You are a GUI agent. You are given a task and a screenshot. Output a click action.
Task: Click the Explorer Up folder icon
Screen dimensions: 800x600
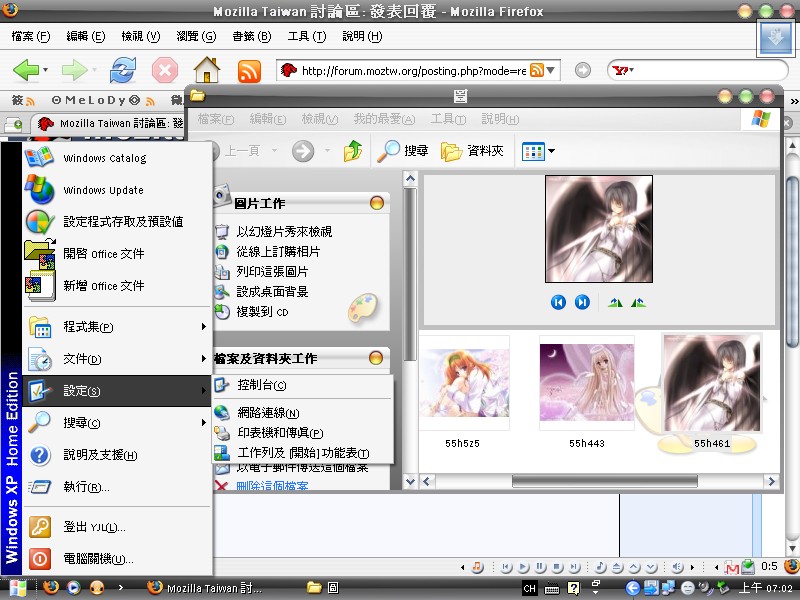[x=352, y=151]
